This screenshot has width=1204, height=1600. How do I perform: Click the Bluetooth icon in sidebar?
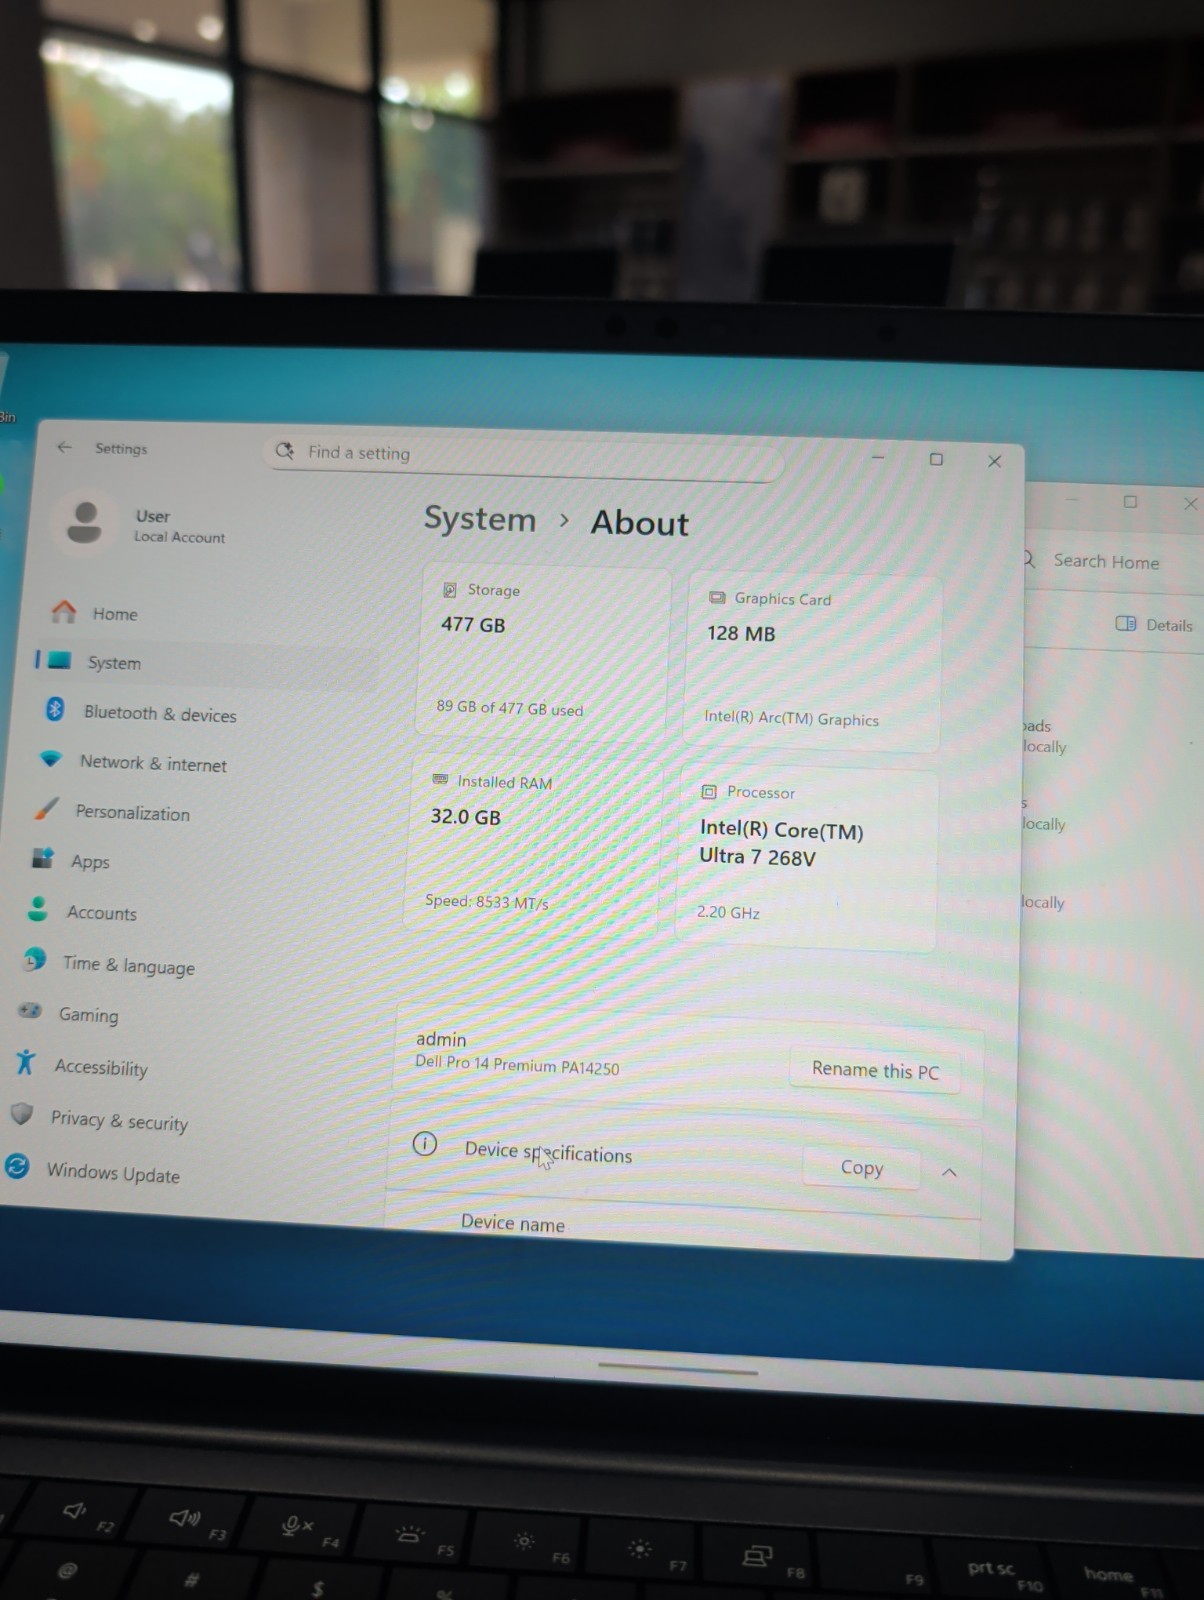coord(55,709)
